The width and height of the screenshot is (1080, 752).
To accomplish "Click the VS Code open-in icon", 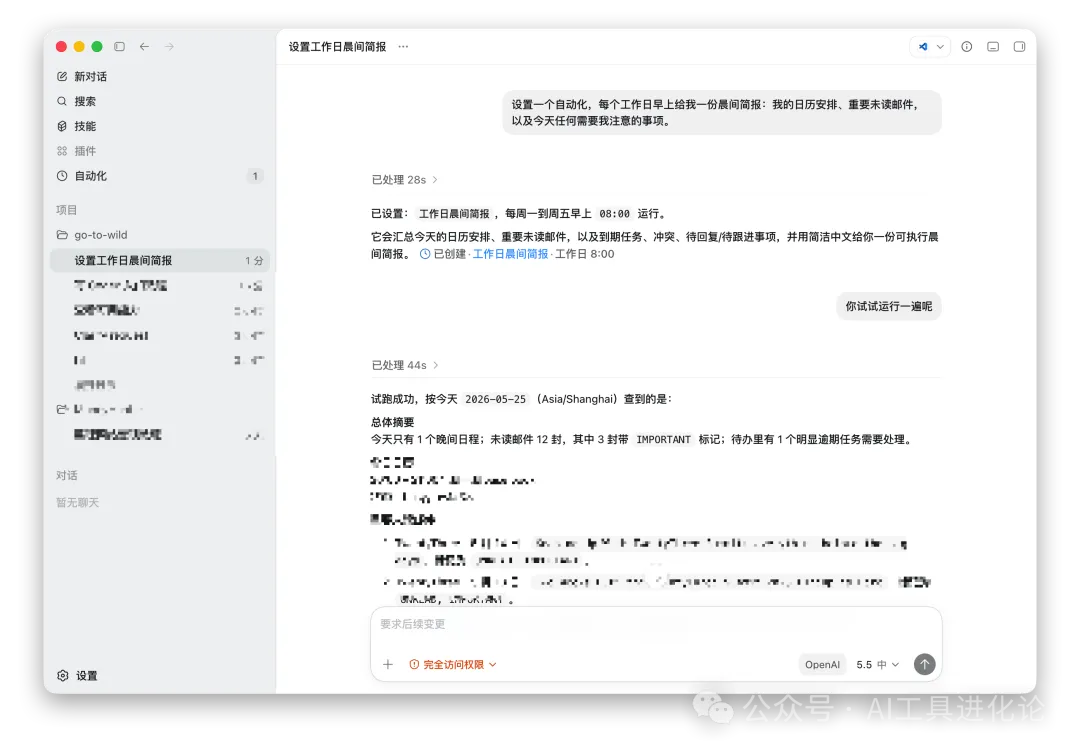I will [x=923, y=46].
